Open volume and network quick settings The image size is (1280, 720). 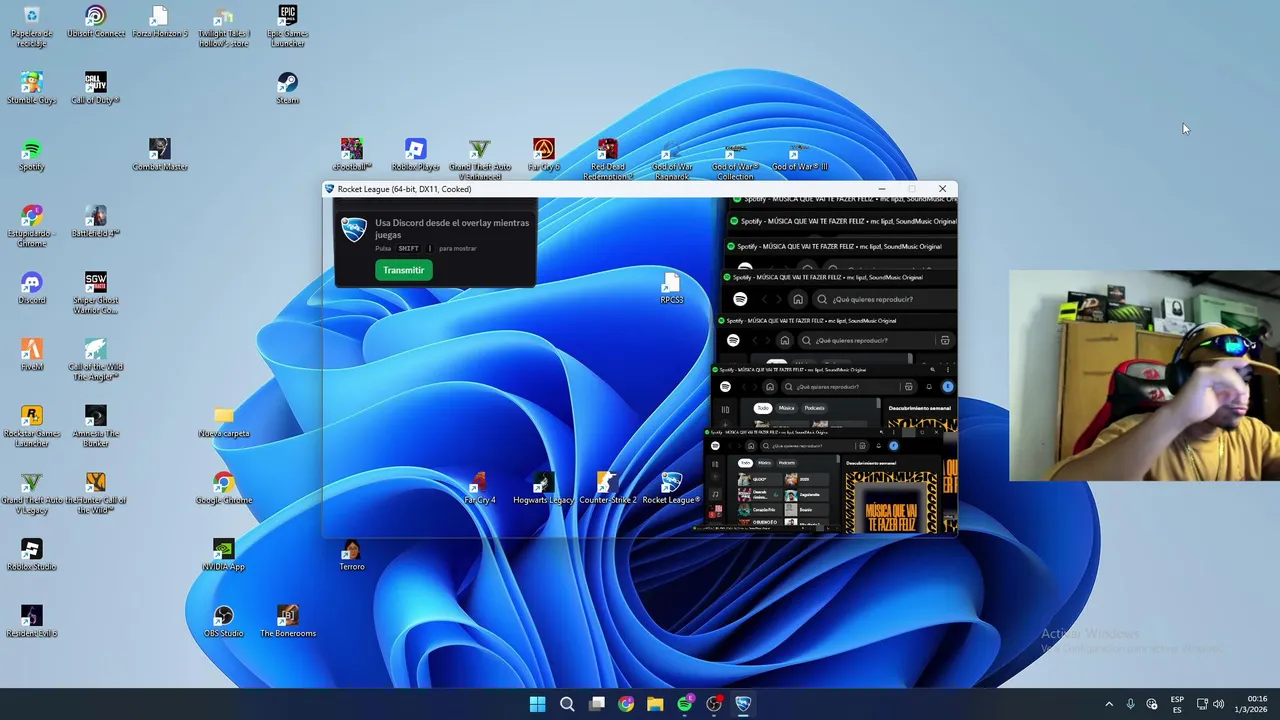[x=1210, y=704]
